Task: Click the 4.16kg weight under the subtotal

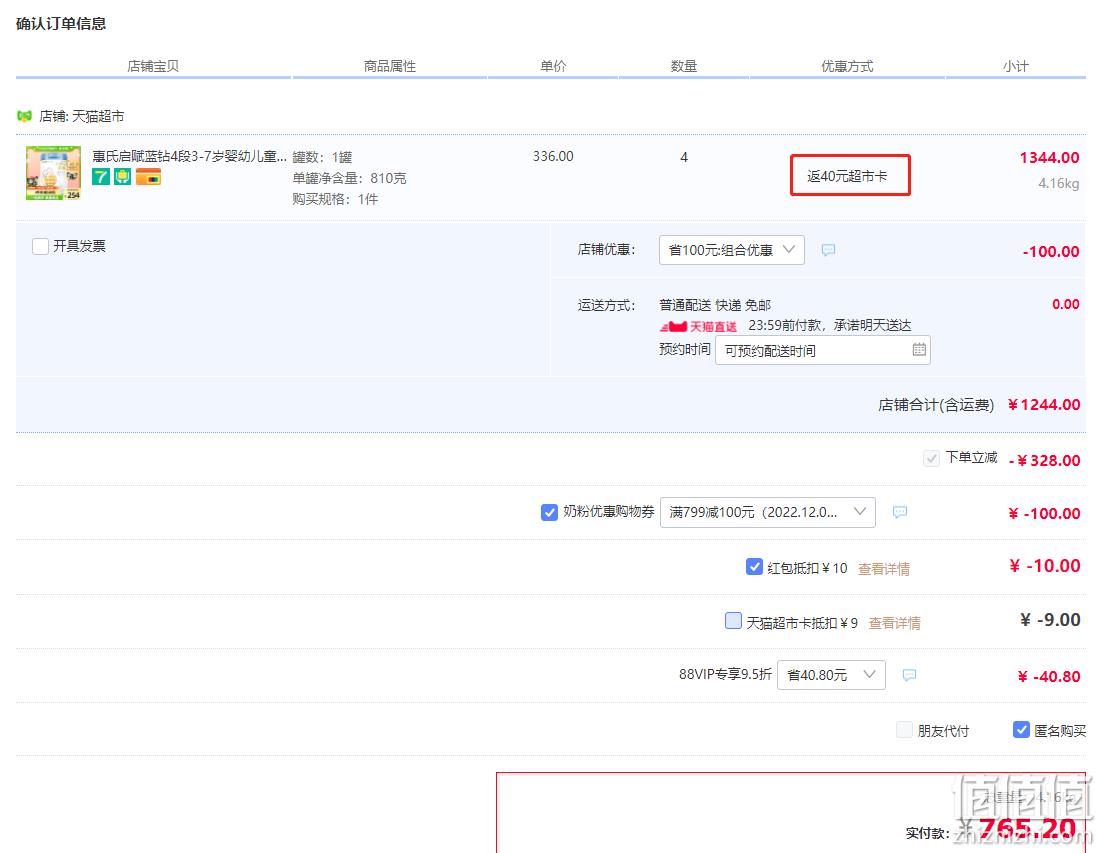Action: pos(1058,183)
